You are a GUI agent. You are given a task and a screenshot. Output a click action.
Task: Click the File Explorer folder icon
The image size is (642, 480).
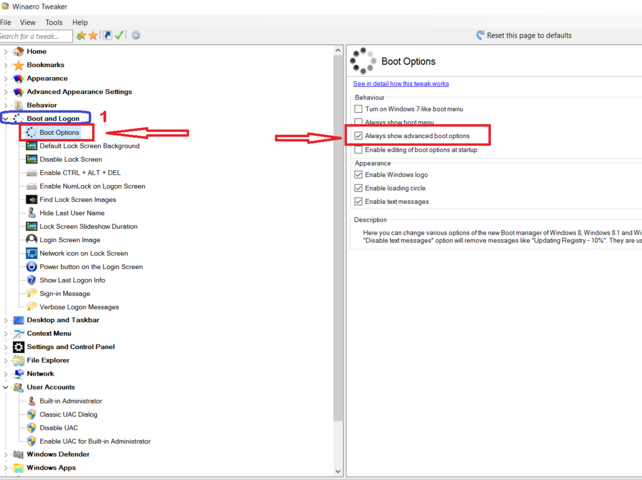click(x=18, y=360)
